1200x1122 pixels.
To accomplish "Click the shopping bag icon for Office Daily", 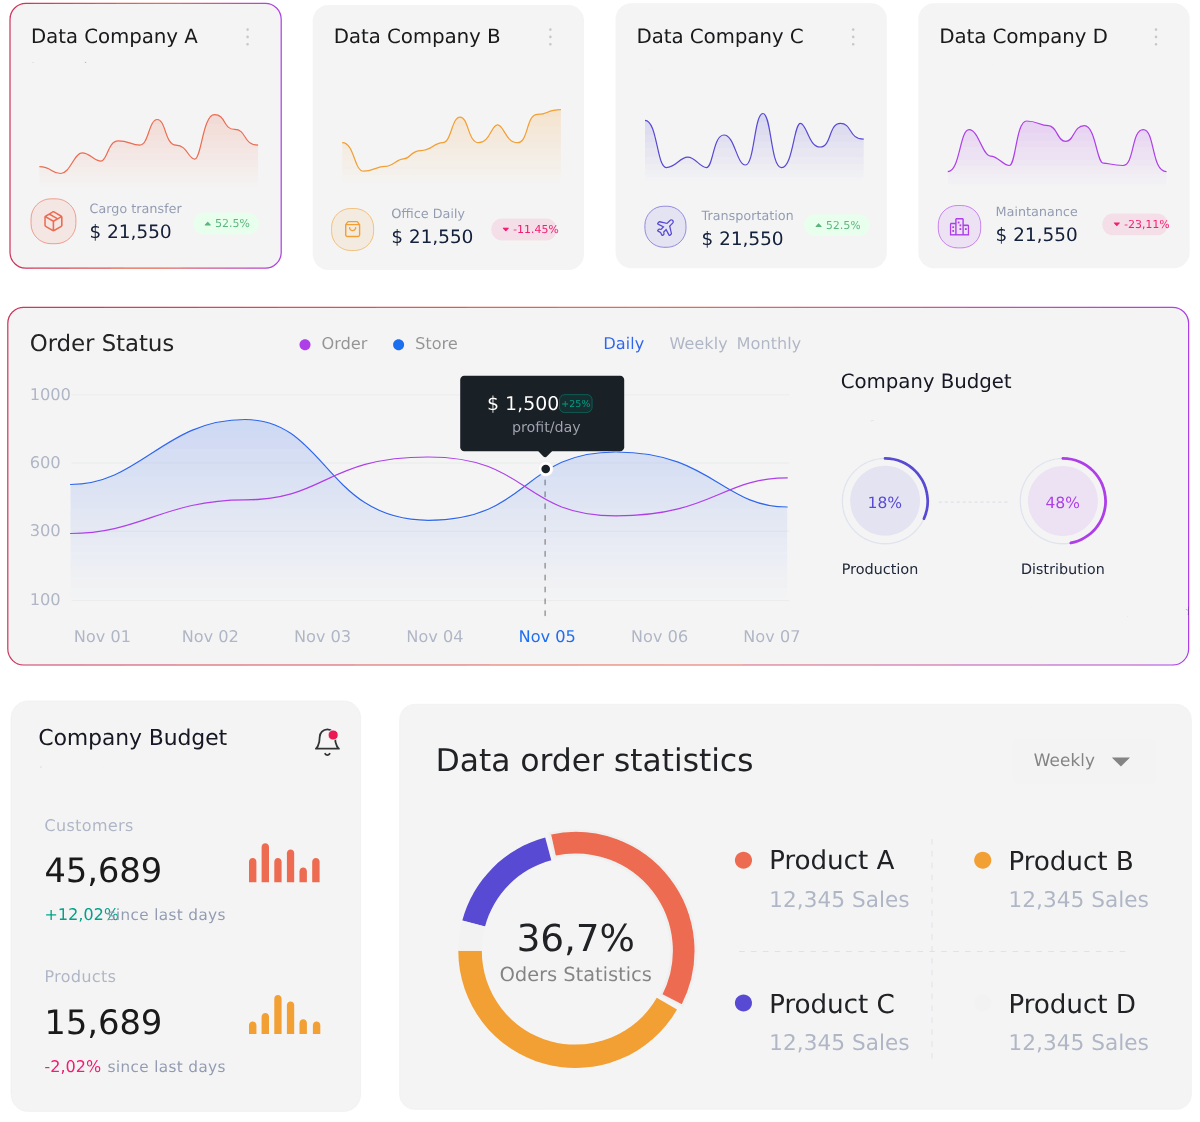I will point(352,230).
